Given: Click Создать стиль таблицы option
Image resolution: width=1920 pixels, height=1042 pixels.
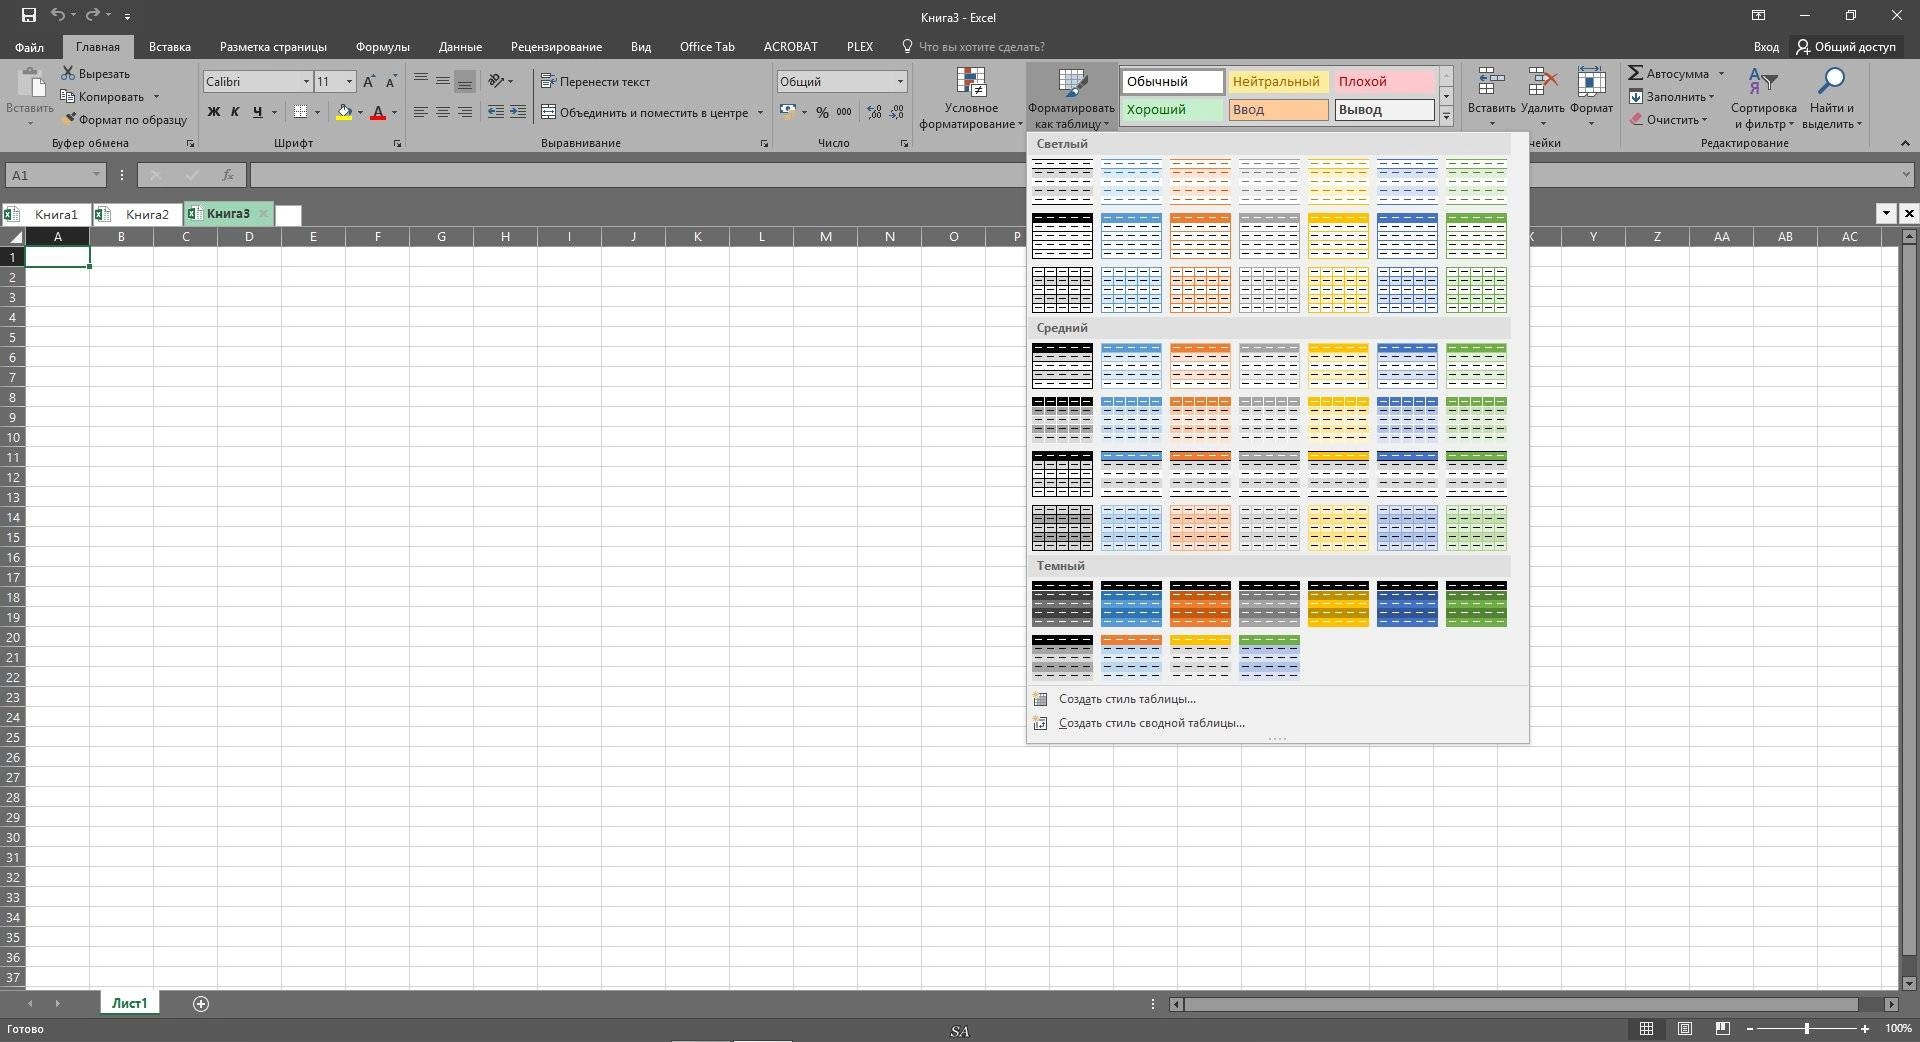Looking at the screenshot, I should tap(1127, 699).
